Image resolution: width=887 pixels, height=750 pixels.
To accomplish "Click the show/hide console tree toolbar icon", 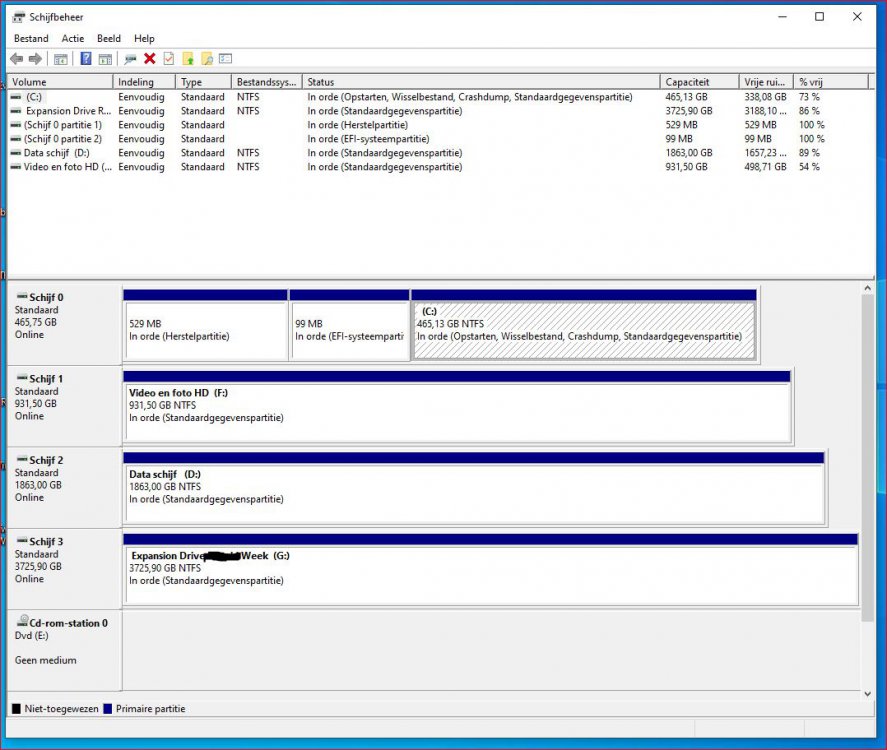I will 61,59.
